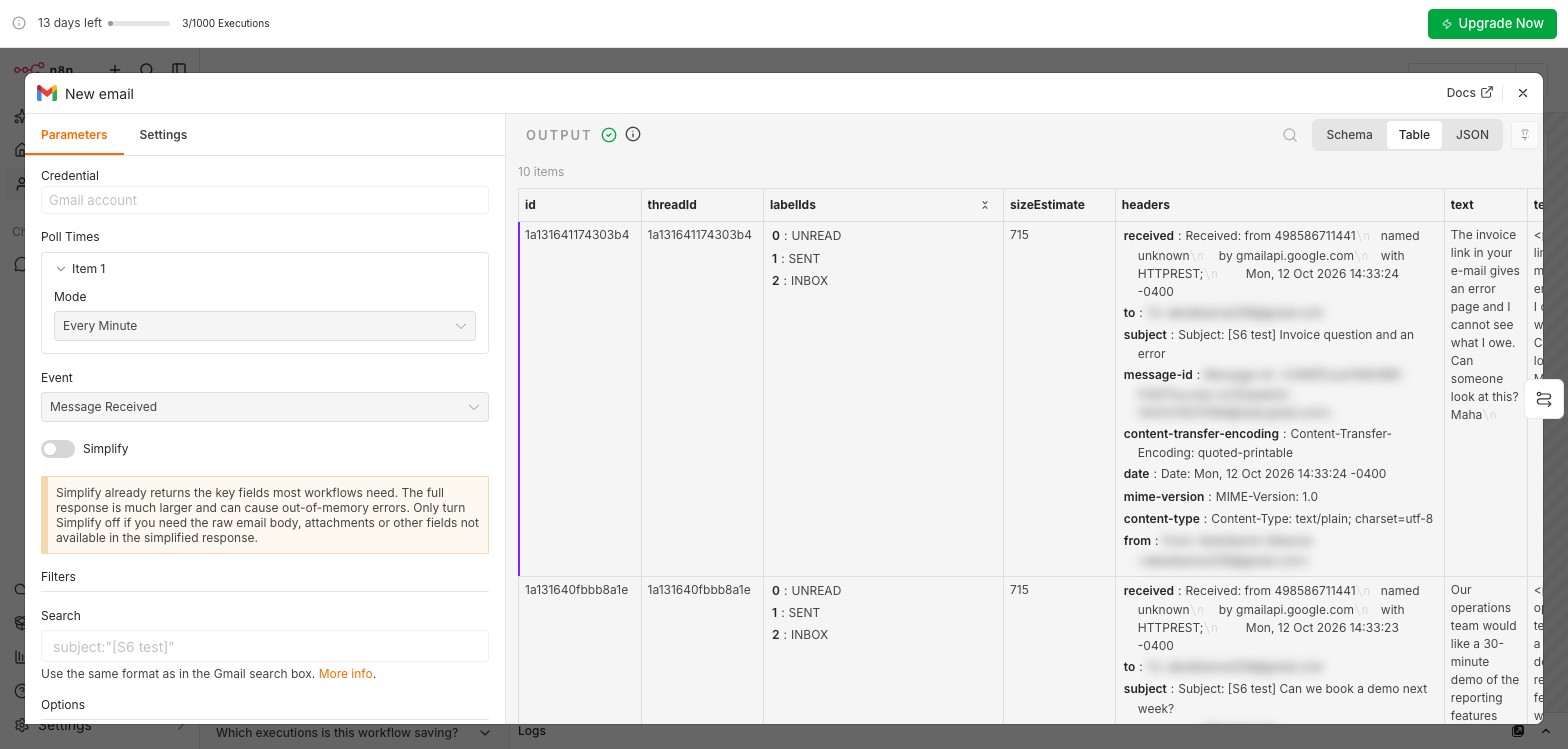The image size is (1568, 749).
Task: Click the info icon next to OUTPUT
Action: (633, 134)
